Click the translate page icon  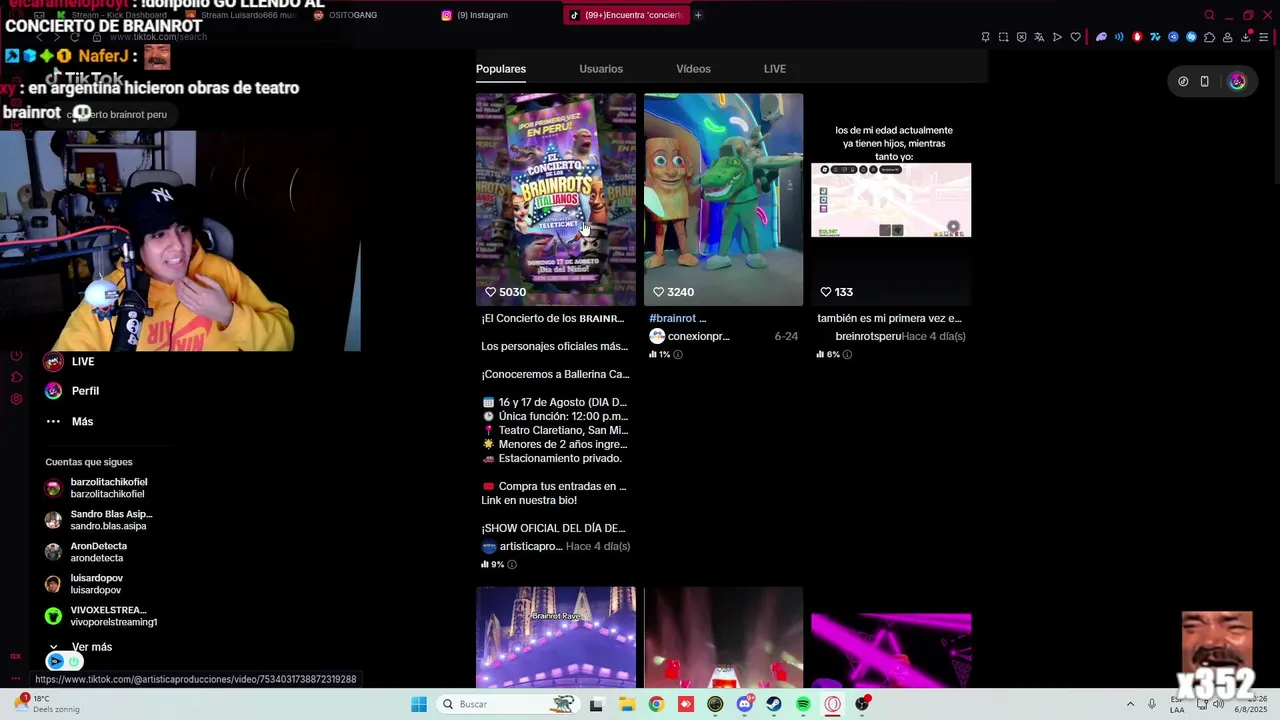tap(1039, 37)
